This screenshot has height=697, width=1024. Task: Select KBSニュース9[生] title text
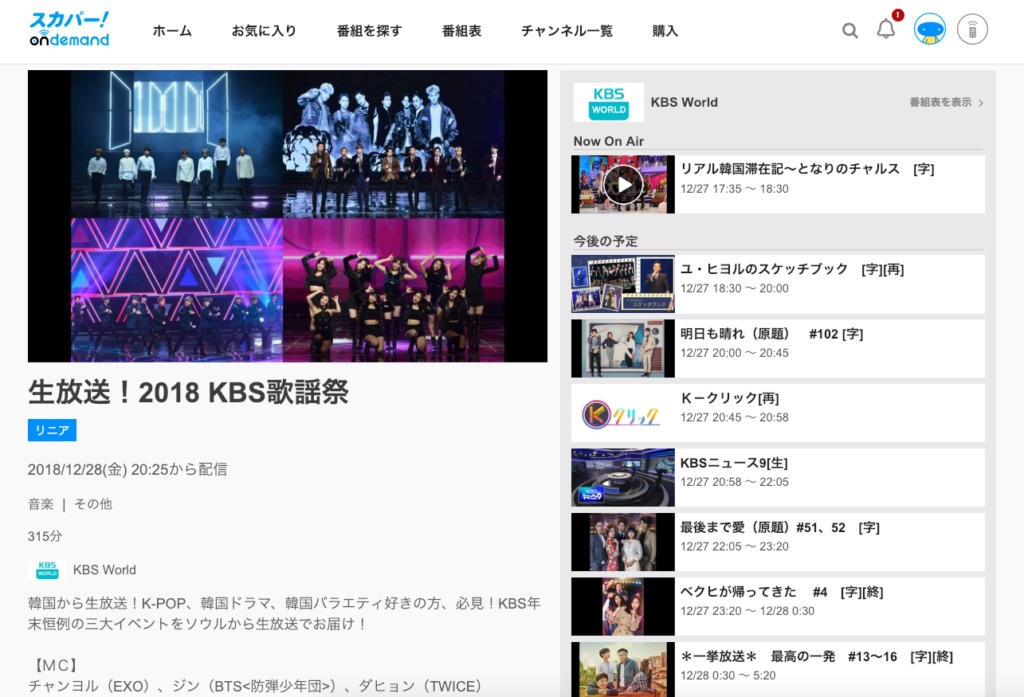734,462
